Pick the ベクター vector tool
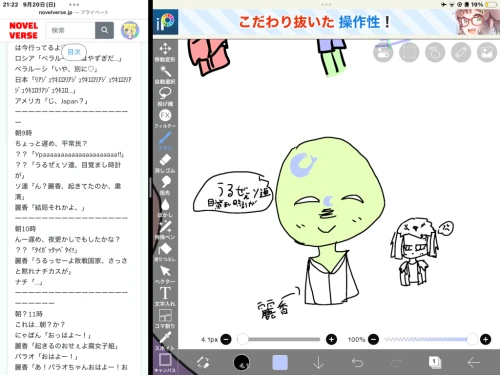This screenshot has width=500, height=375. click(165, 274)
